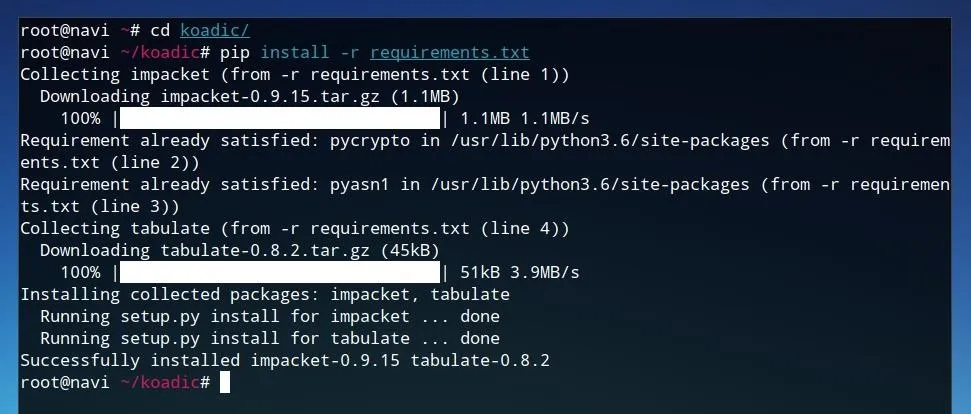Click the underlined requirements.txt filename
Image resolution: width=971 pixels, height=414 pixels.
(450, 53)
